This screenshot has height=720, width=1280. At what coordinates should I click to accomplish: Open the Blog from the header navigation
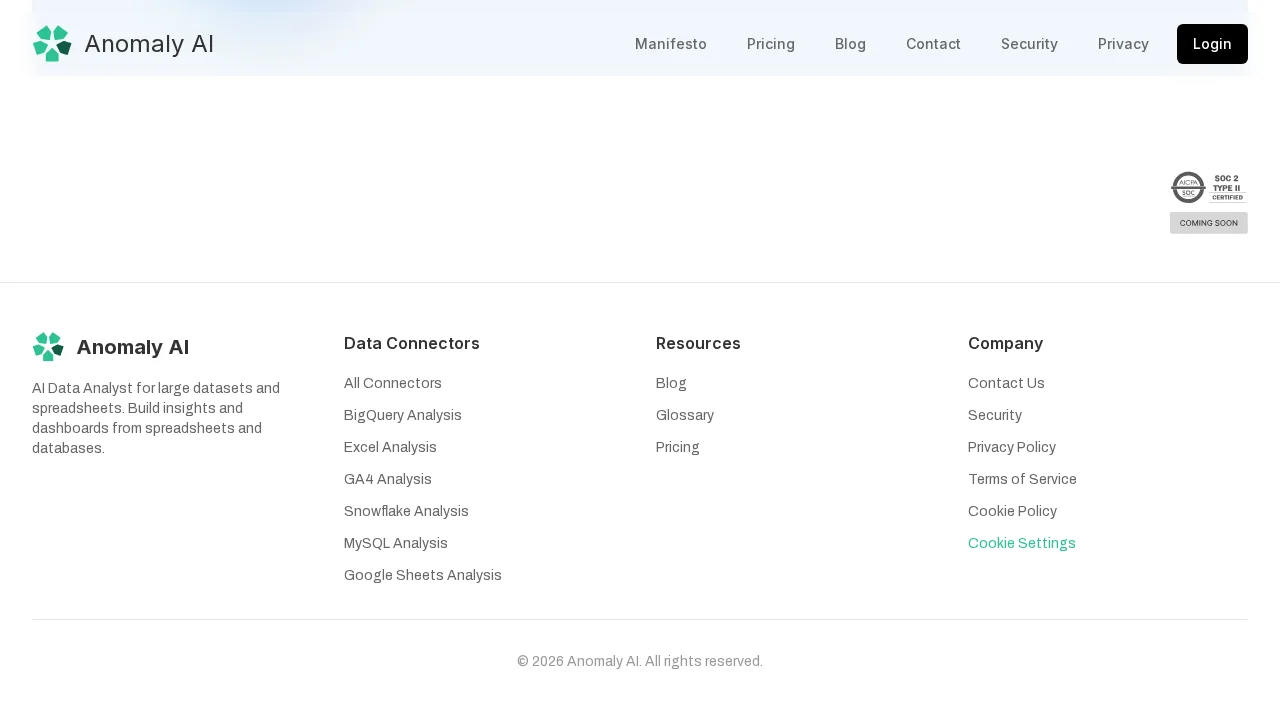(x=850, y=44)
